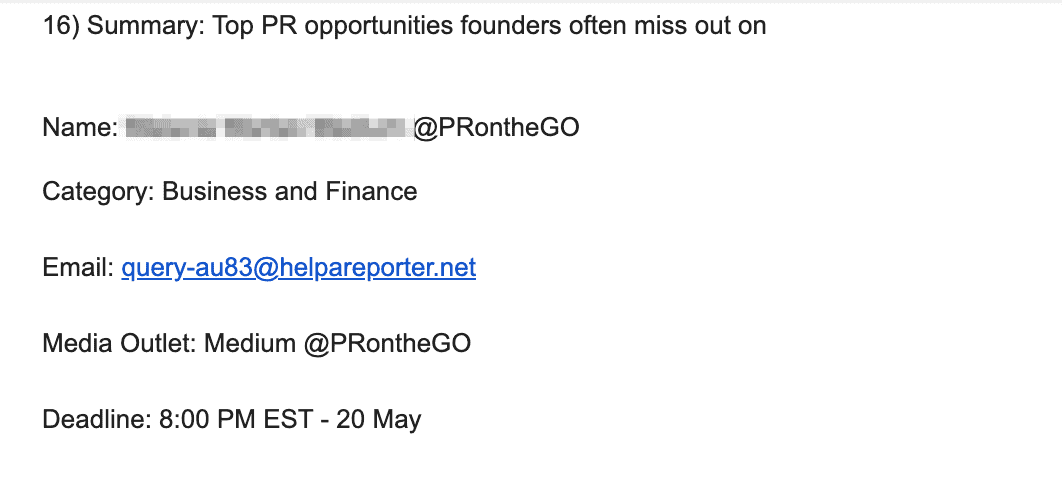This screenshot has width=1062, height=502.
Task: Click the word "Finance" in the category
Action: (x=371, y=191)
